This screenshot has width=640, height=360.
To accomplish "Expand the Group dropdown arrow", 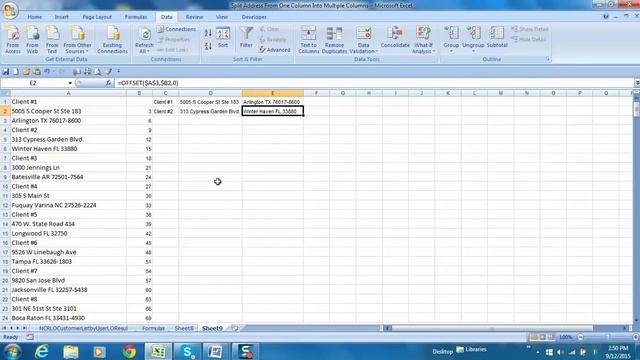I will (451, 51).
